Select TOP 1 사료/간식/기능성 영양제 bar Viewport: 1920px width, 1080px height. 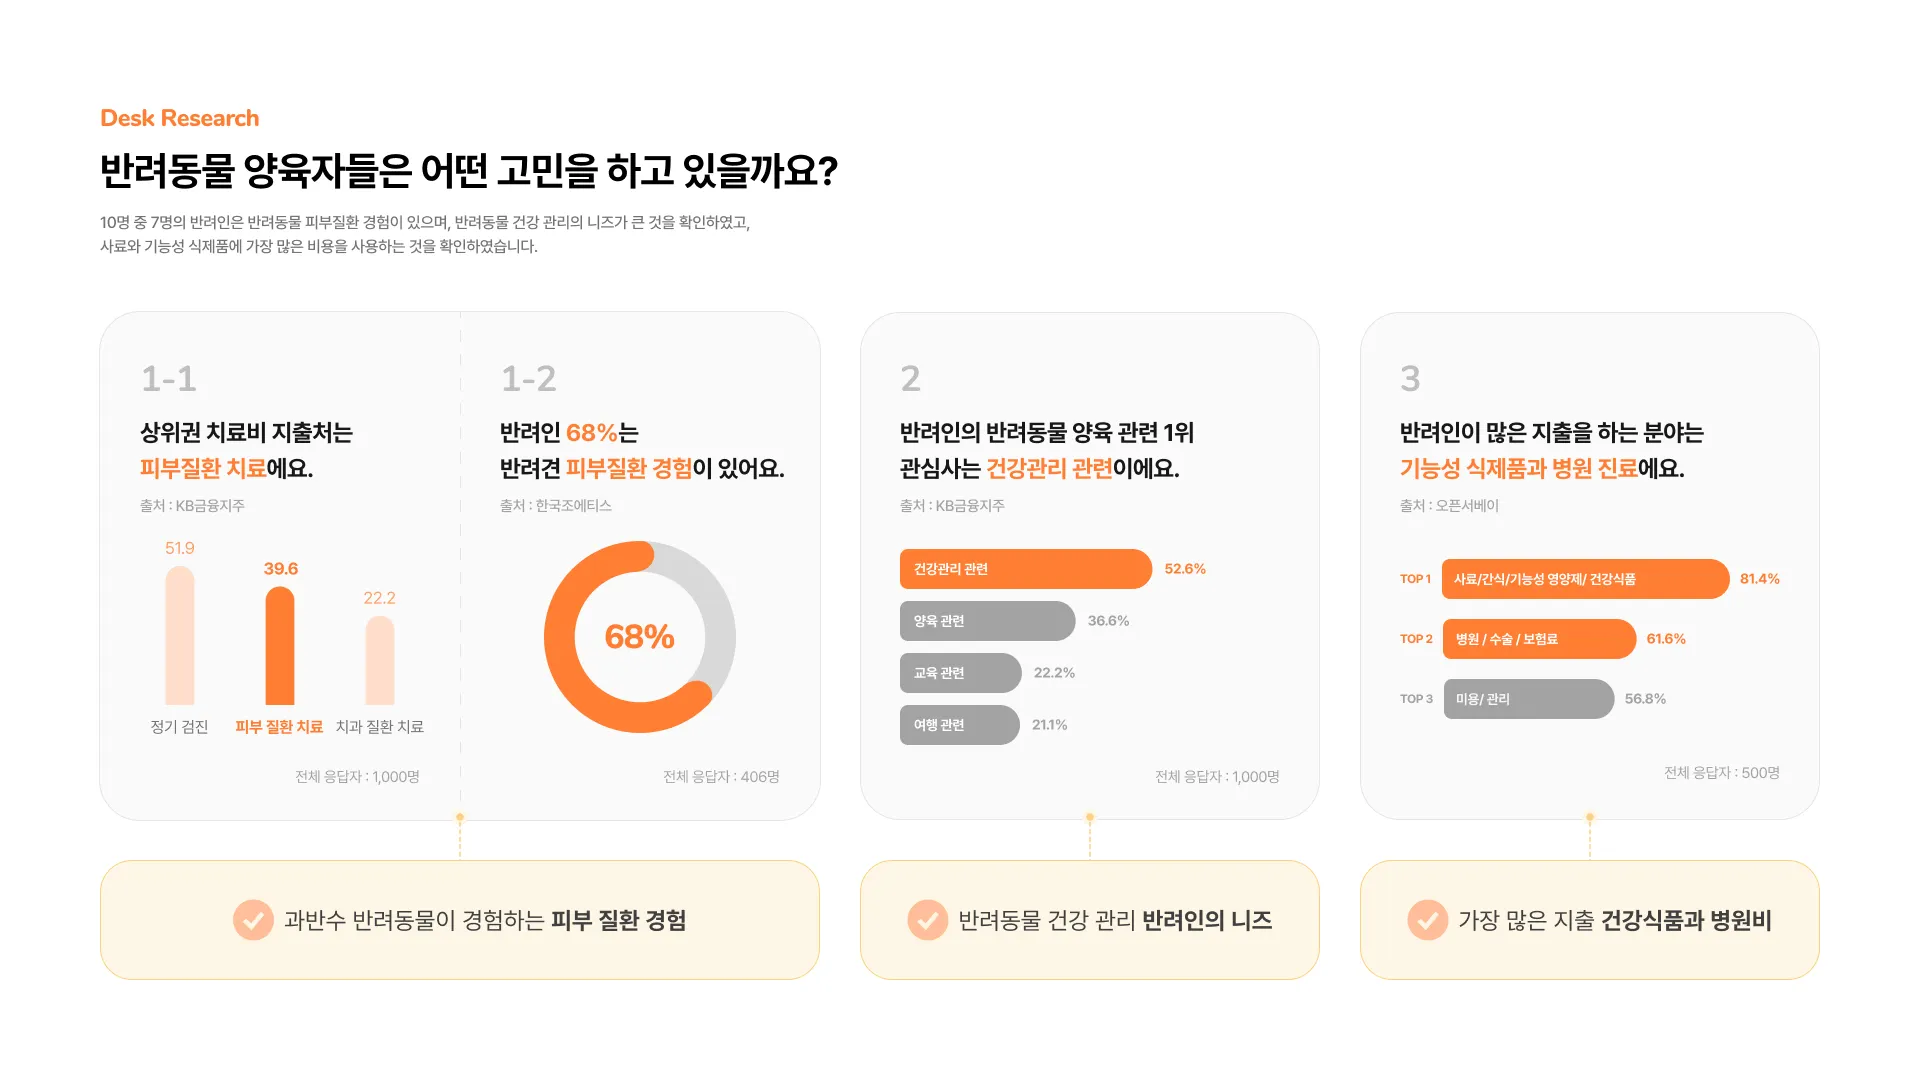point(1585,579)
